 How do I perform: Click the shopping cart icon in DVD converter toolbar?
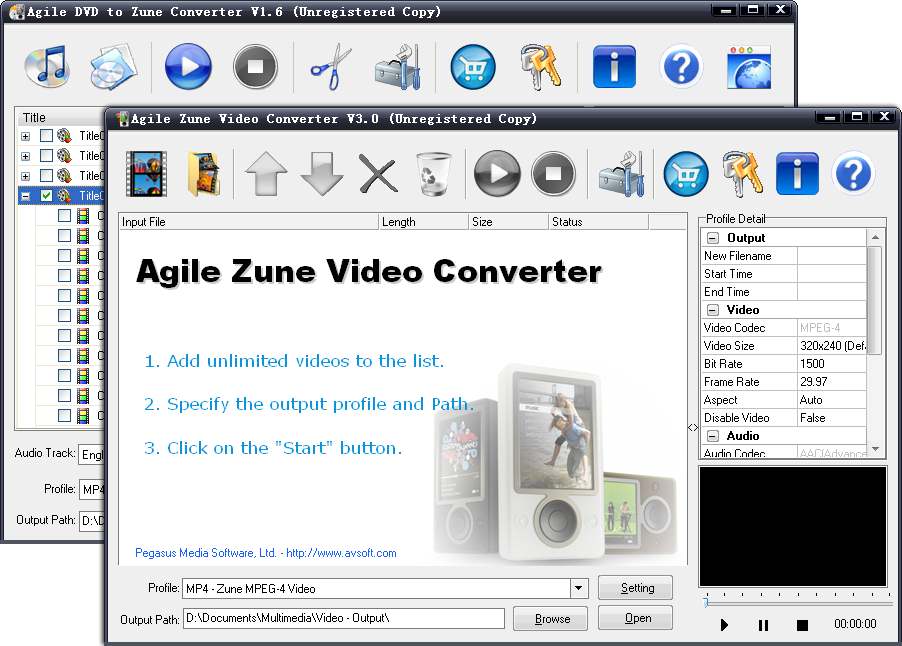click(473, 67)
